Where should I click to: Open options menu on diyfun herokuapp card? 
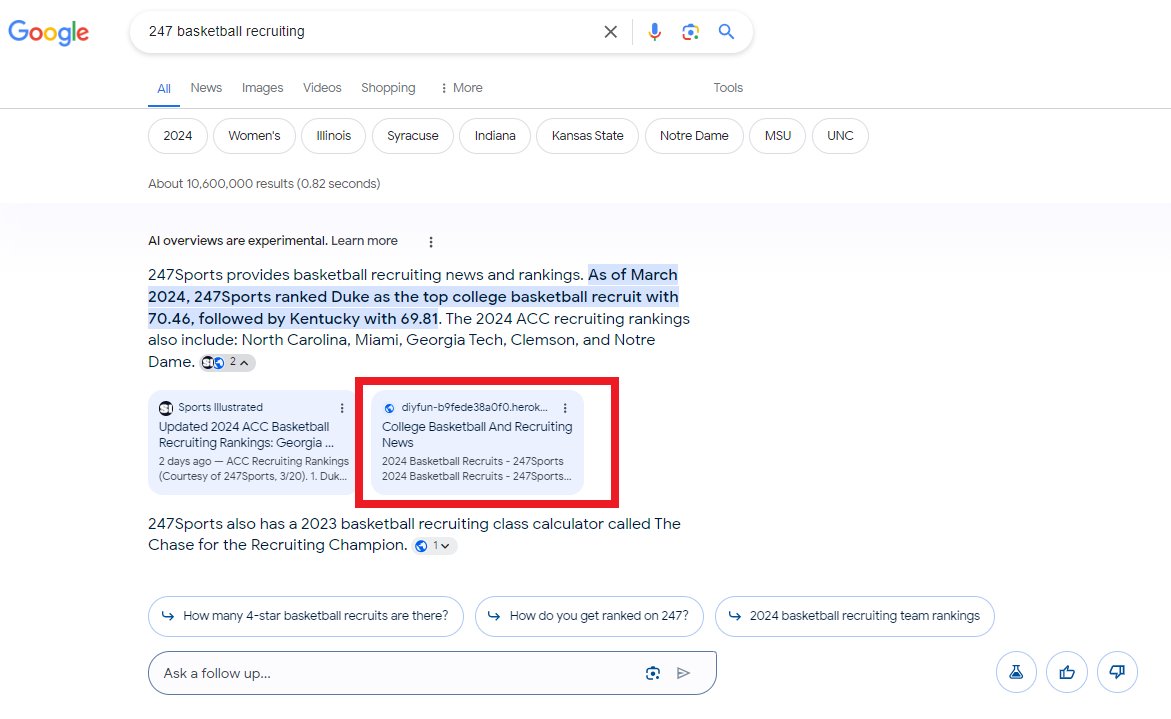pos(565,408)
